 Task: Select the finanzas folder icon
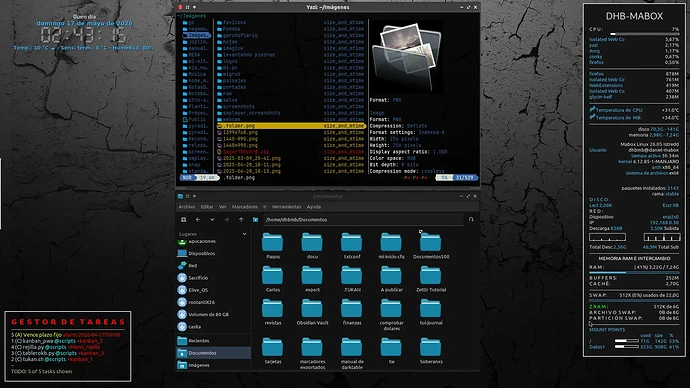click(x=352, y=308)
